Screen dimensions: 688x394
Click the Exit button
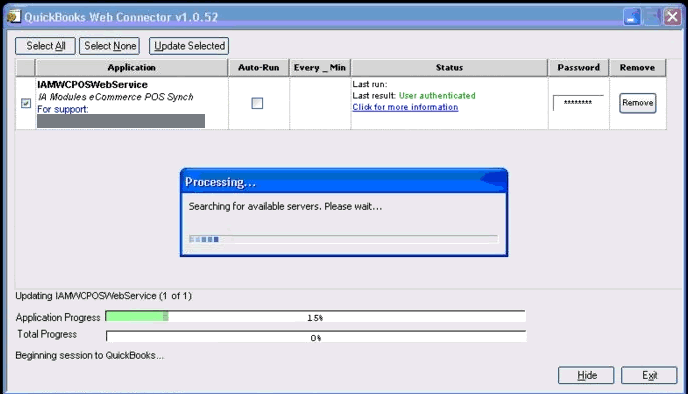pos(649,375)
